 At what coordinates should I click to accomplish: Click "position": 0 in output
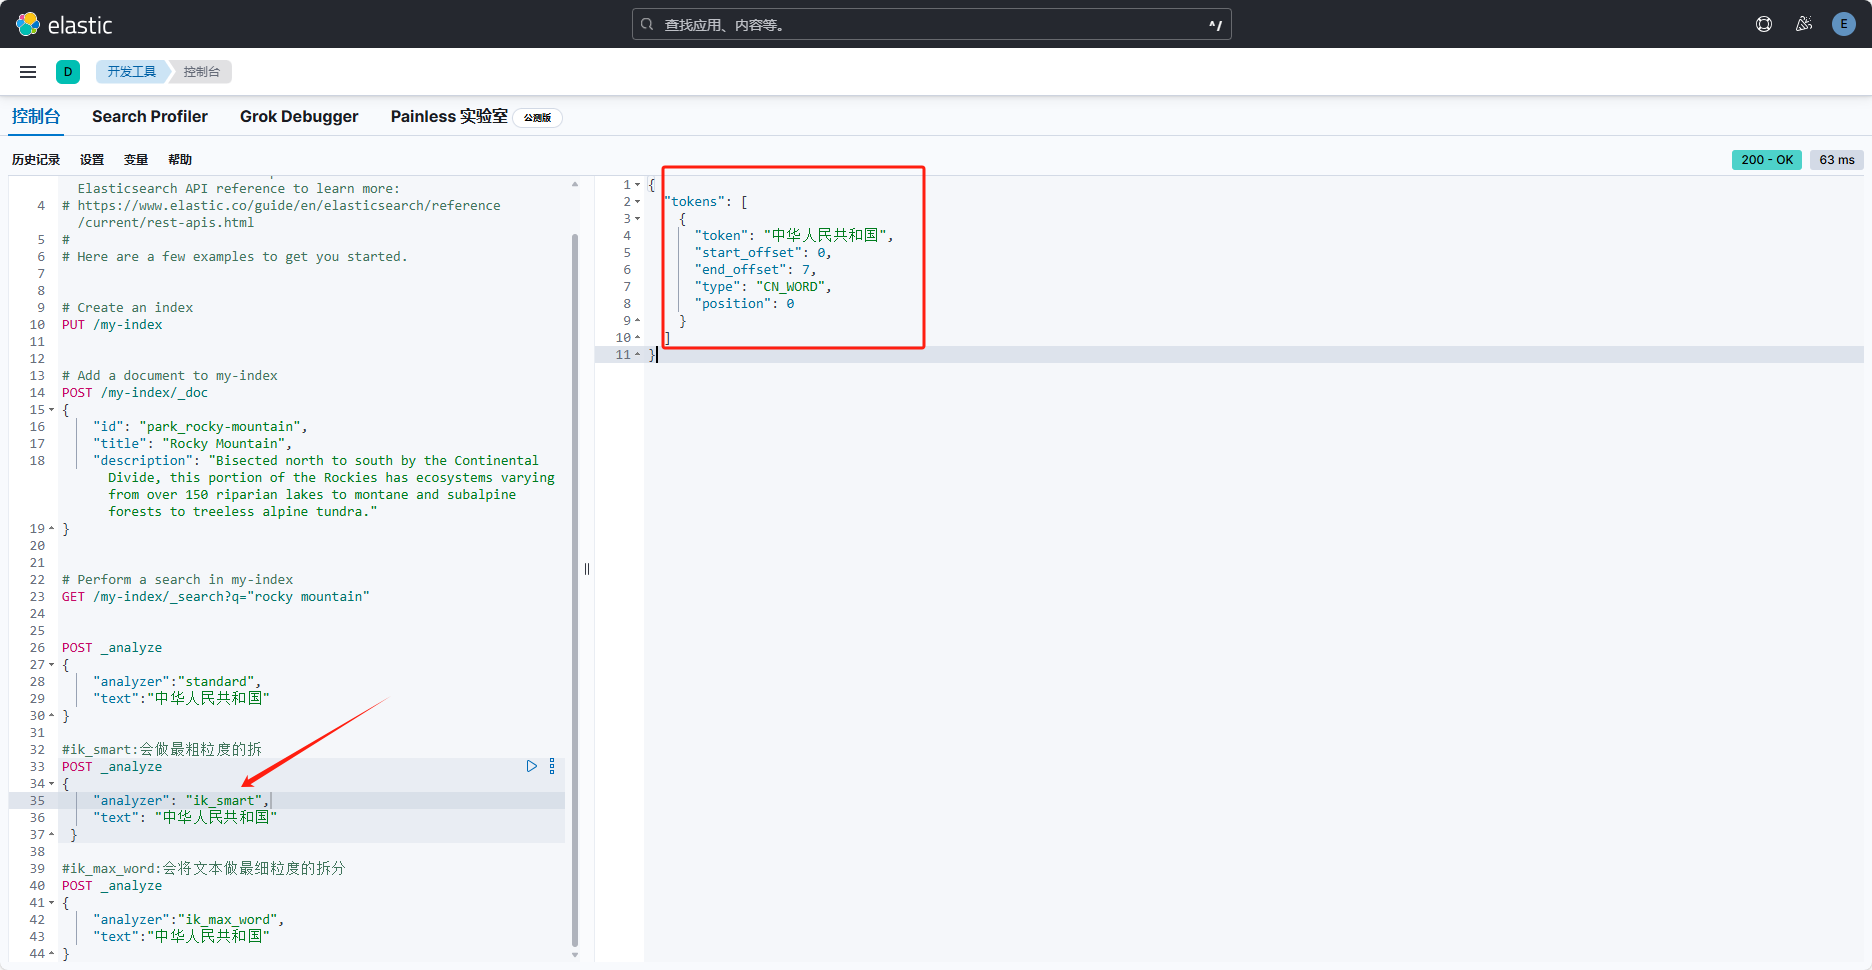745,304
